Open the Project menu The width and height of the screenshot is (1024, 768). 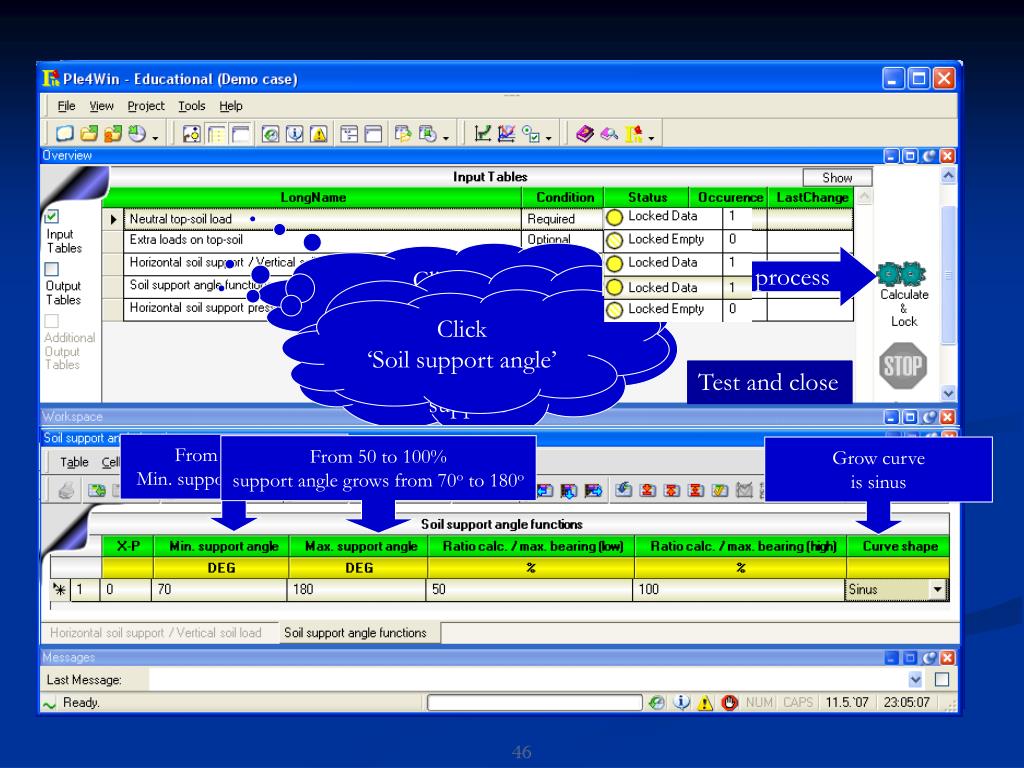coord(146,106)
